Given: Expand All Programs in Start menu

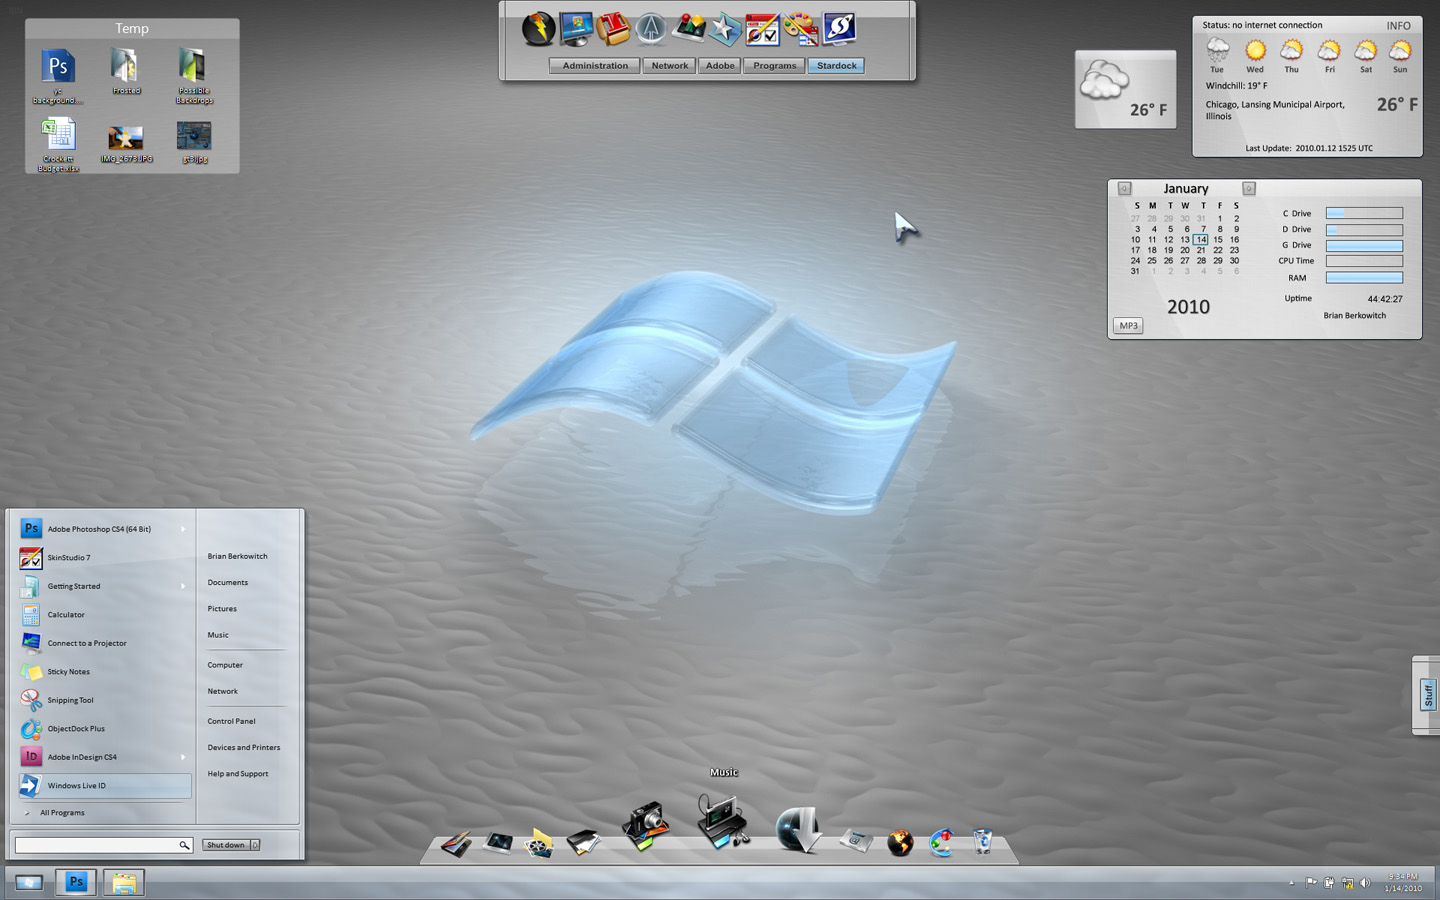Looking at the screenshot, I should pyautogui.click(x=62, y=813).
